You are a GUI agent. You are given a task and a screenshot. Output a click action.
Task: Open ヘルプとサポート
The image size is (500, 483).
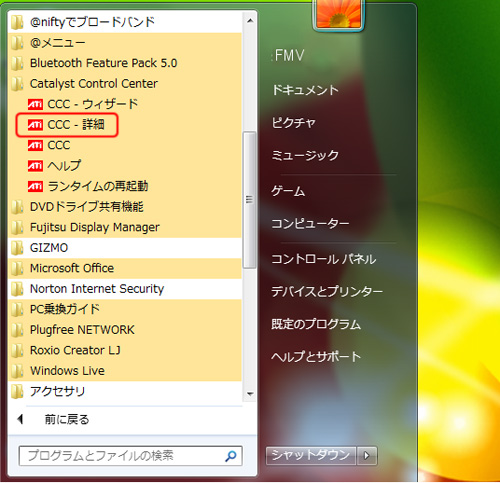pos(316,357)
